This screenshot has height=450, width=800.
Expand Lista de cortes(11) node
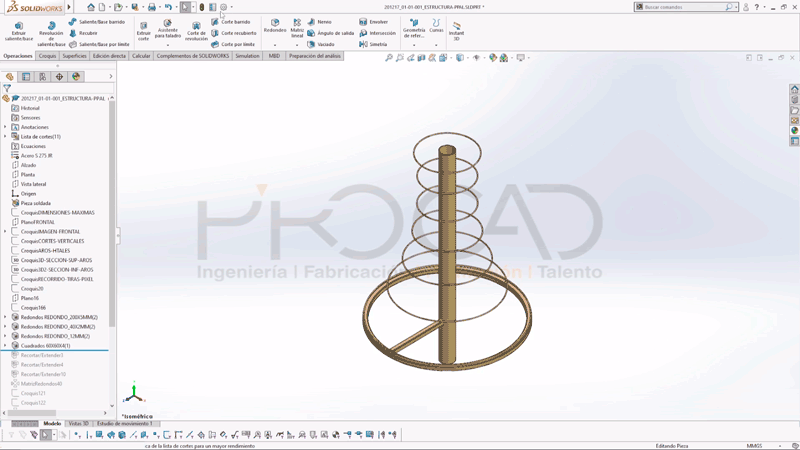(x=5, y=137)
